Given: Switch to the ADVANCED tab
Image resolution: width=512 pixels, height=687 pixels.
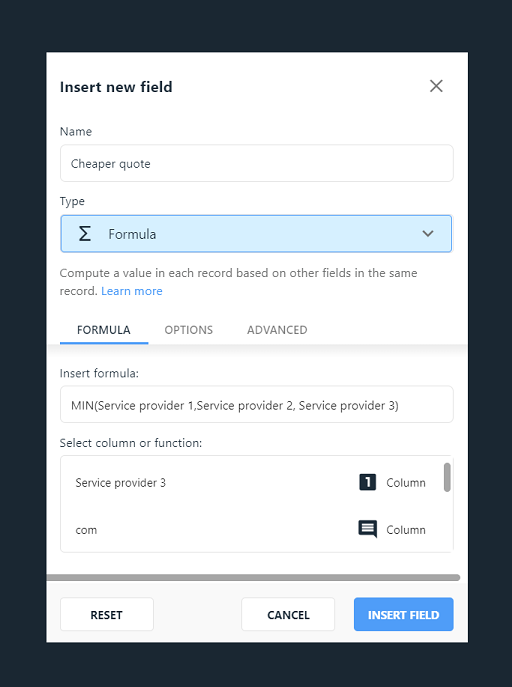Looking at the screenshot, I should pyautogui.click(x=277, y=330).
